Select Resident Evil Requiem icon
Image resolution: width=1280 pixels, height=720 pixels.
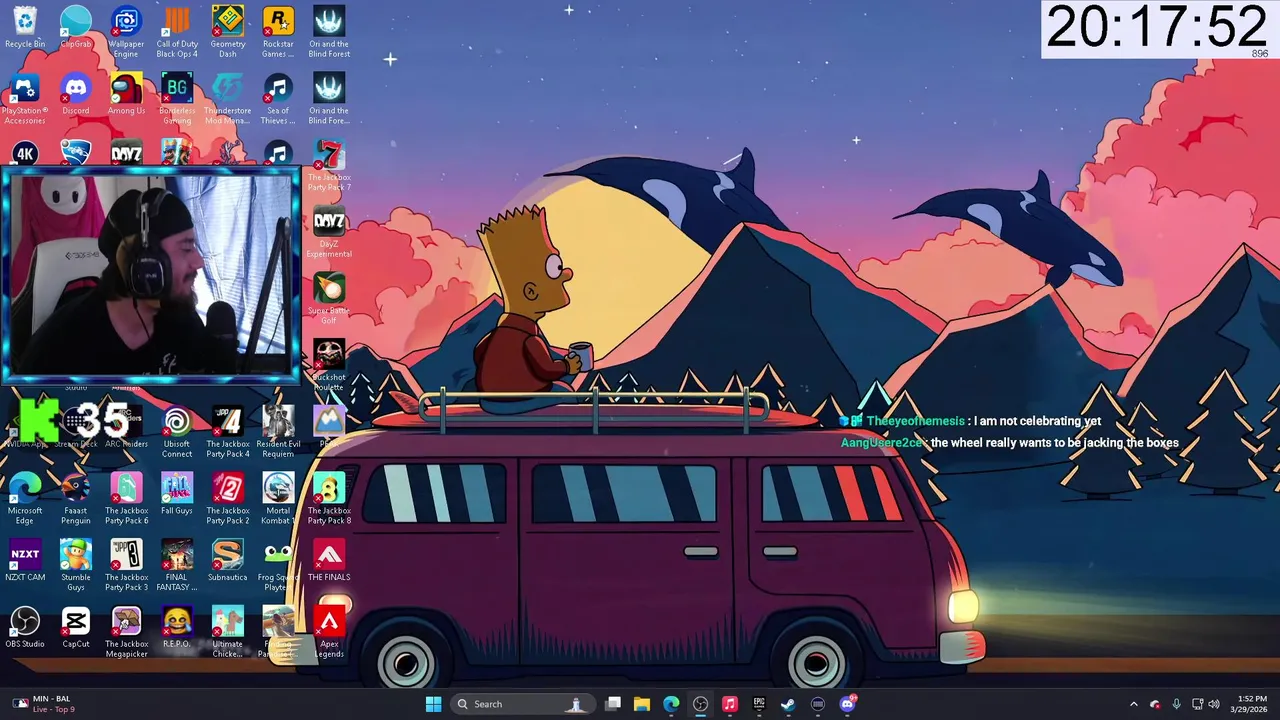[278, 432]
